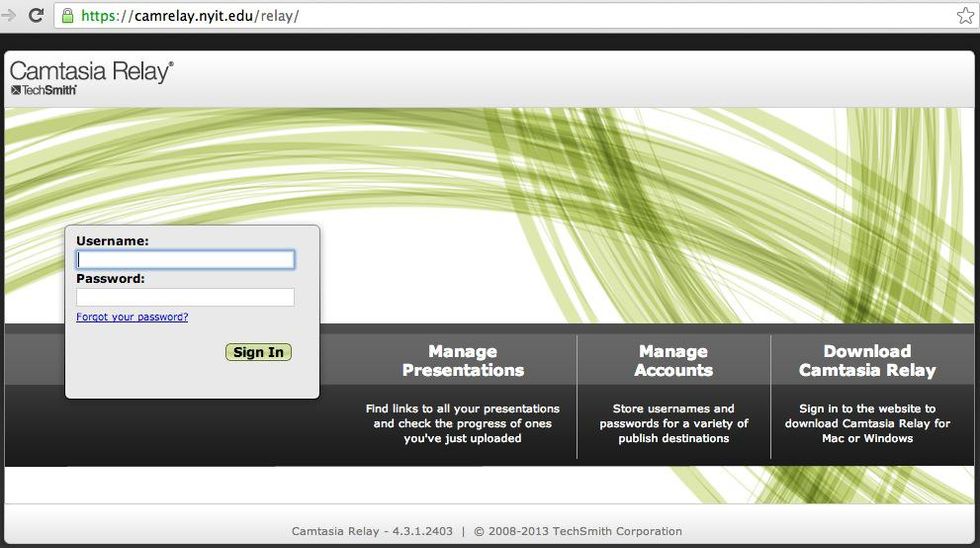Open the 'Forgot your password?' link
This screenshot has height=548, width=980.
coord(132,317)
